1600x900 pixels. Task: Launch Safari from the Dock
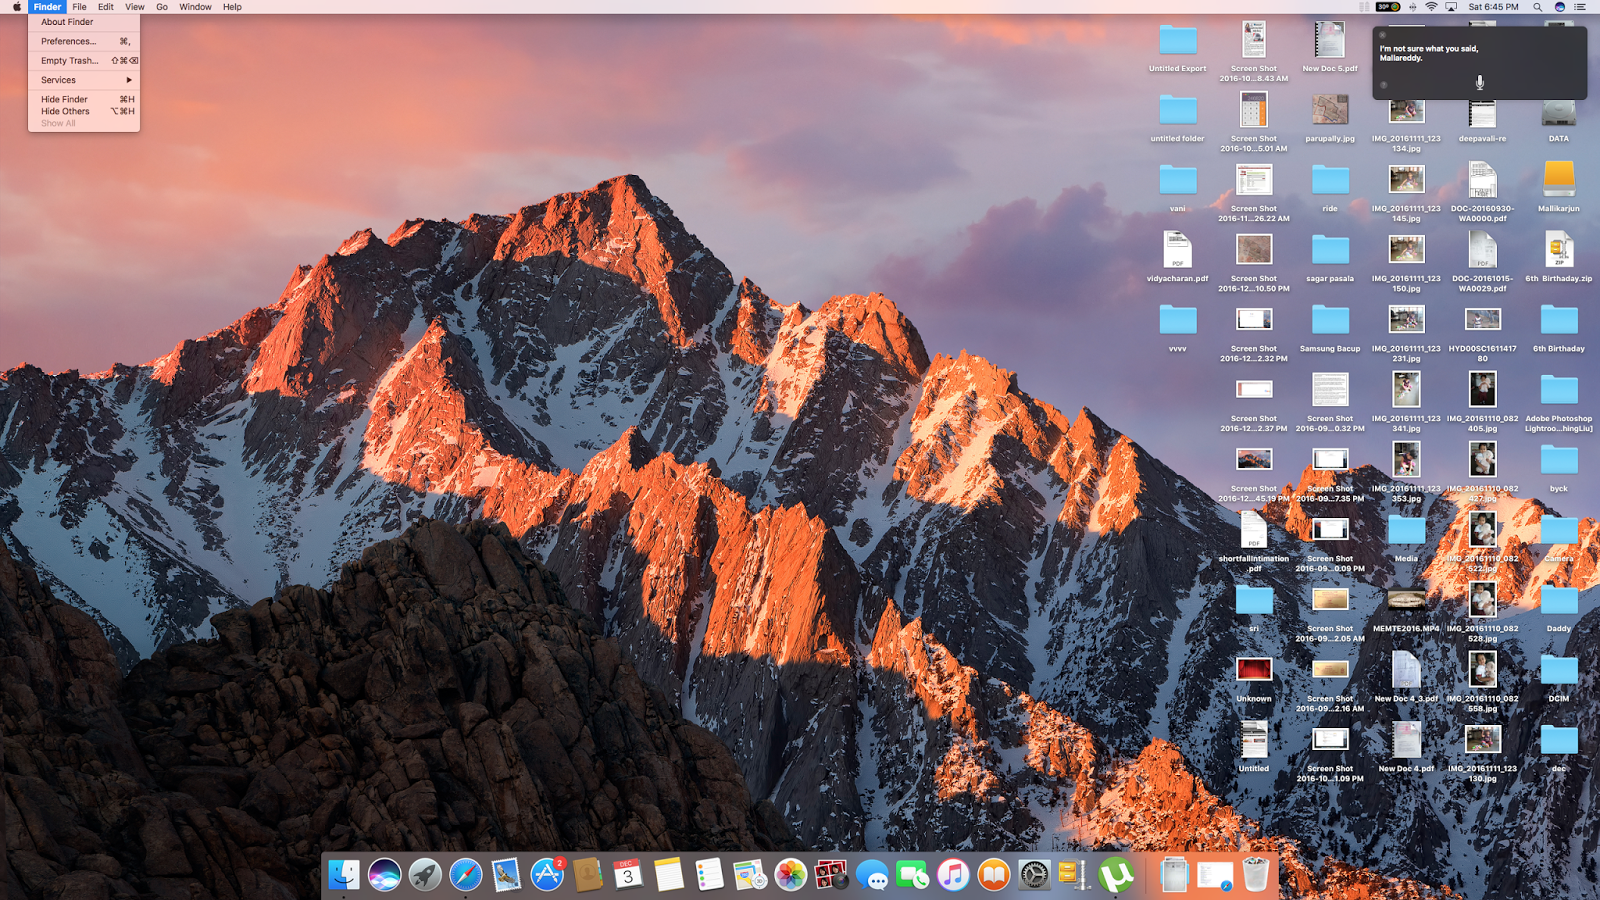click(x=467, y=875)
